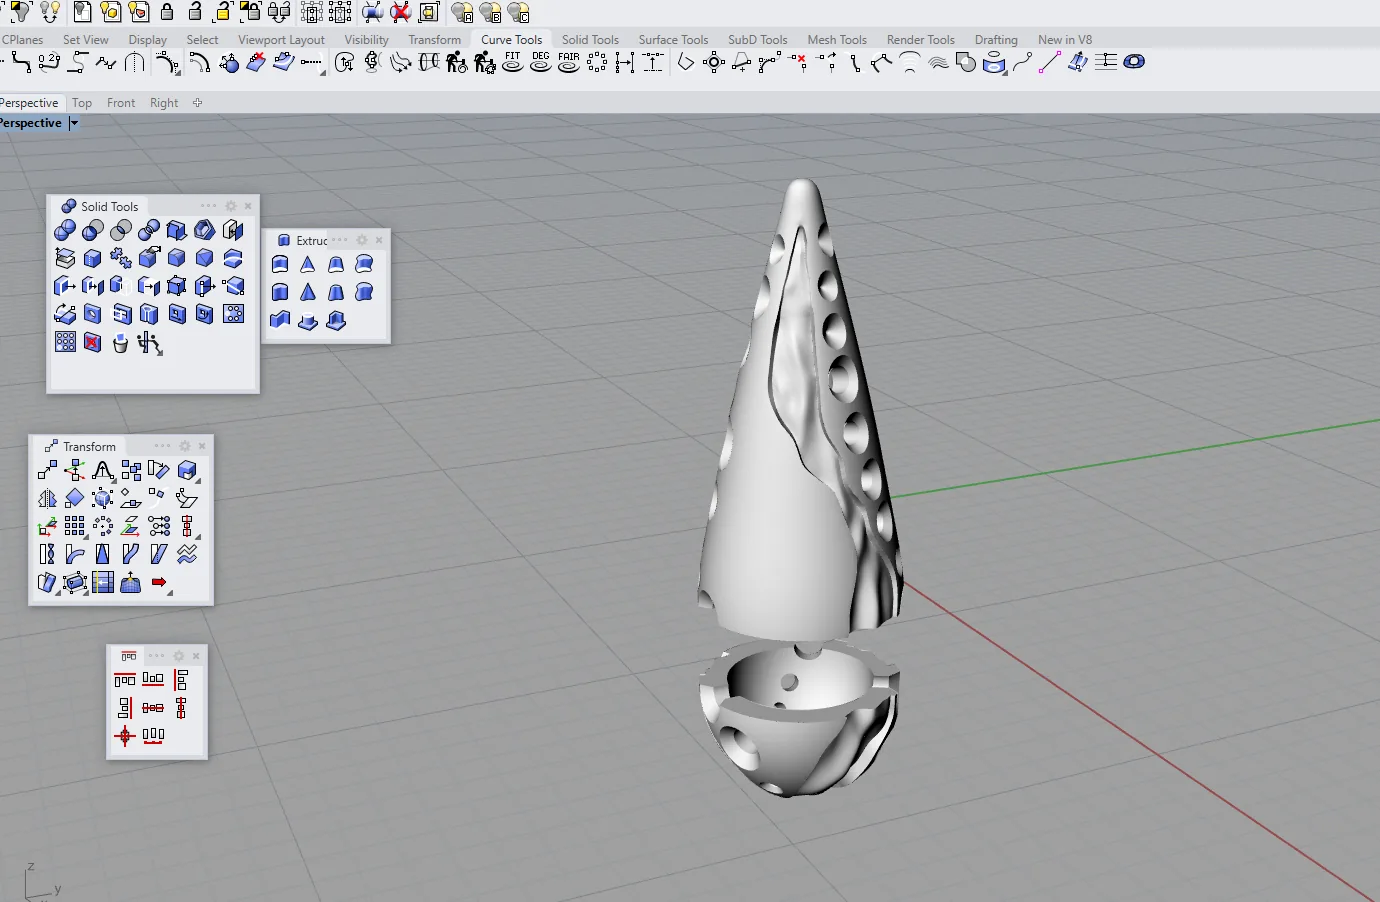Select the Cage Edit icon in Transform panel
The image size is (1380, 902).
click(x=75, y=582)
